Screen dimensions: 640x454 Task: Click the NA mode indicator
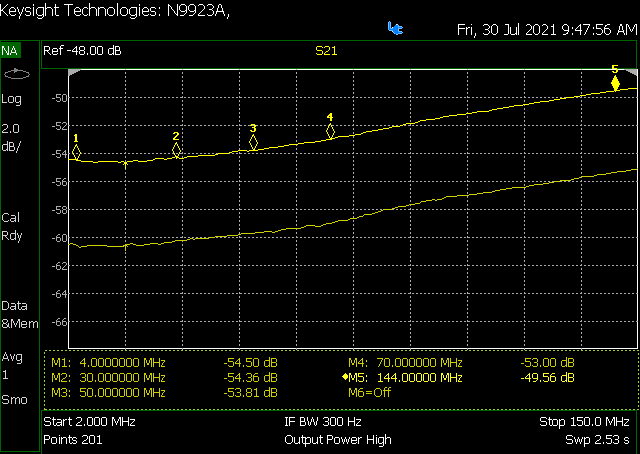click(10, 51)
